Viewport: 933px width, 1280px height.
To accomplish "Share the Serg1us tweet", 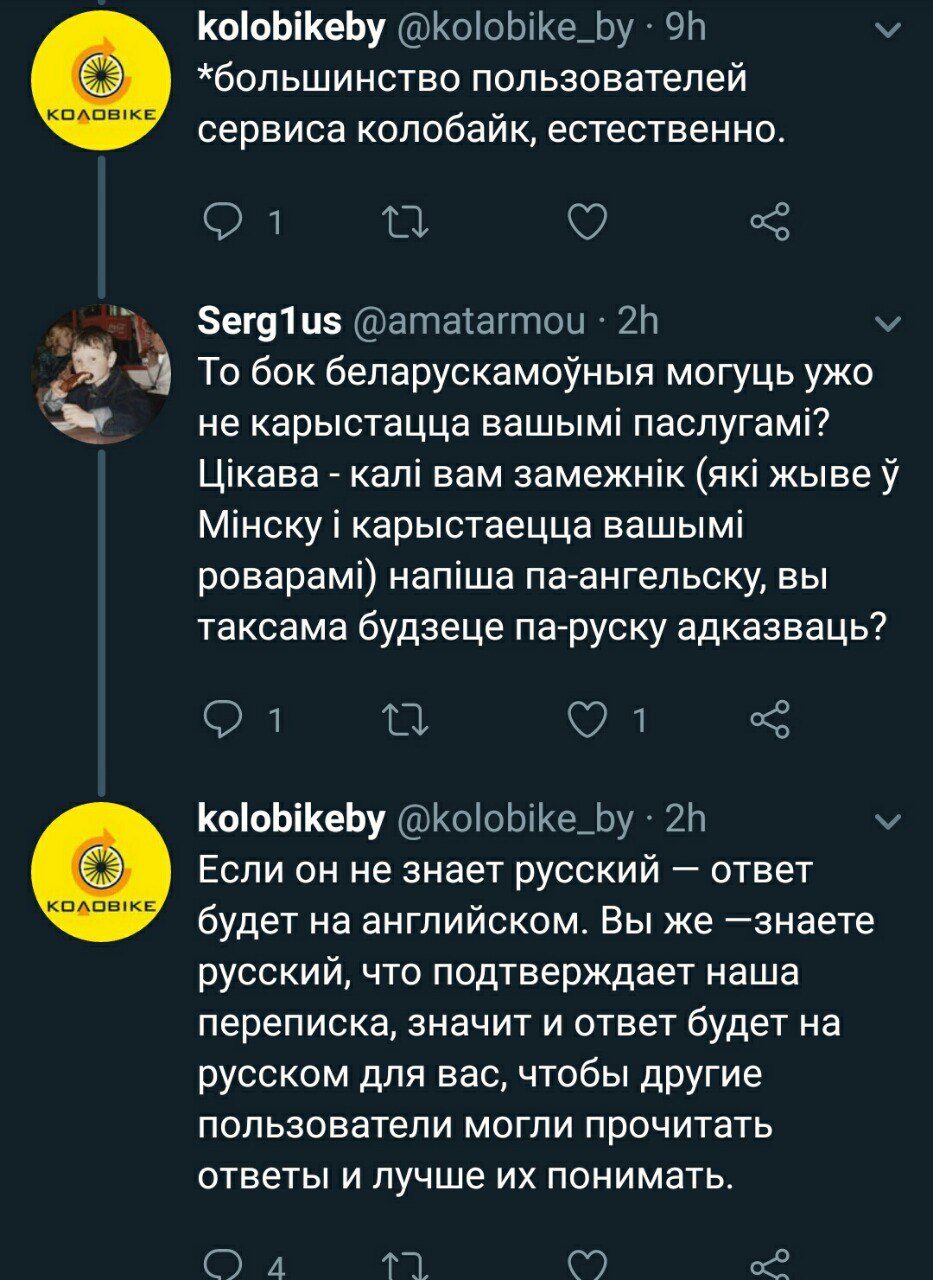I will click(771, 720).
